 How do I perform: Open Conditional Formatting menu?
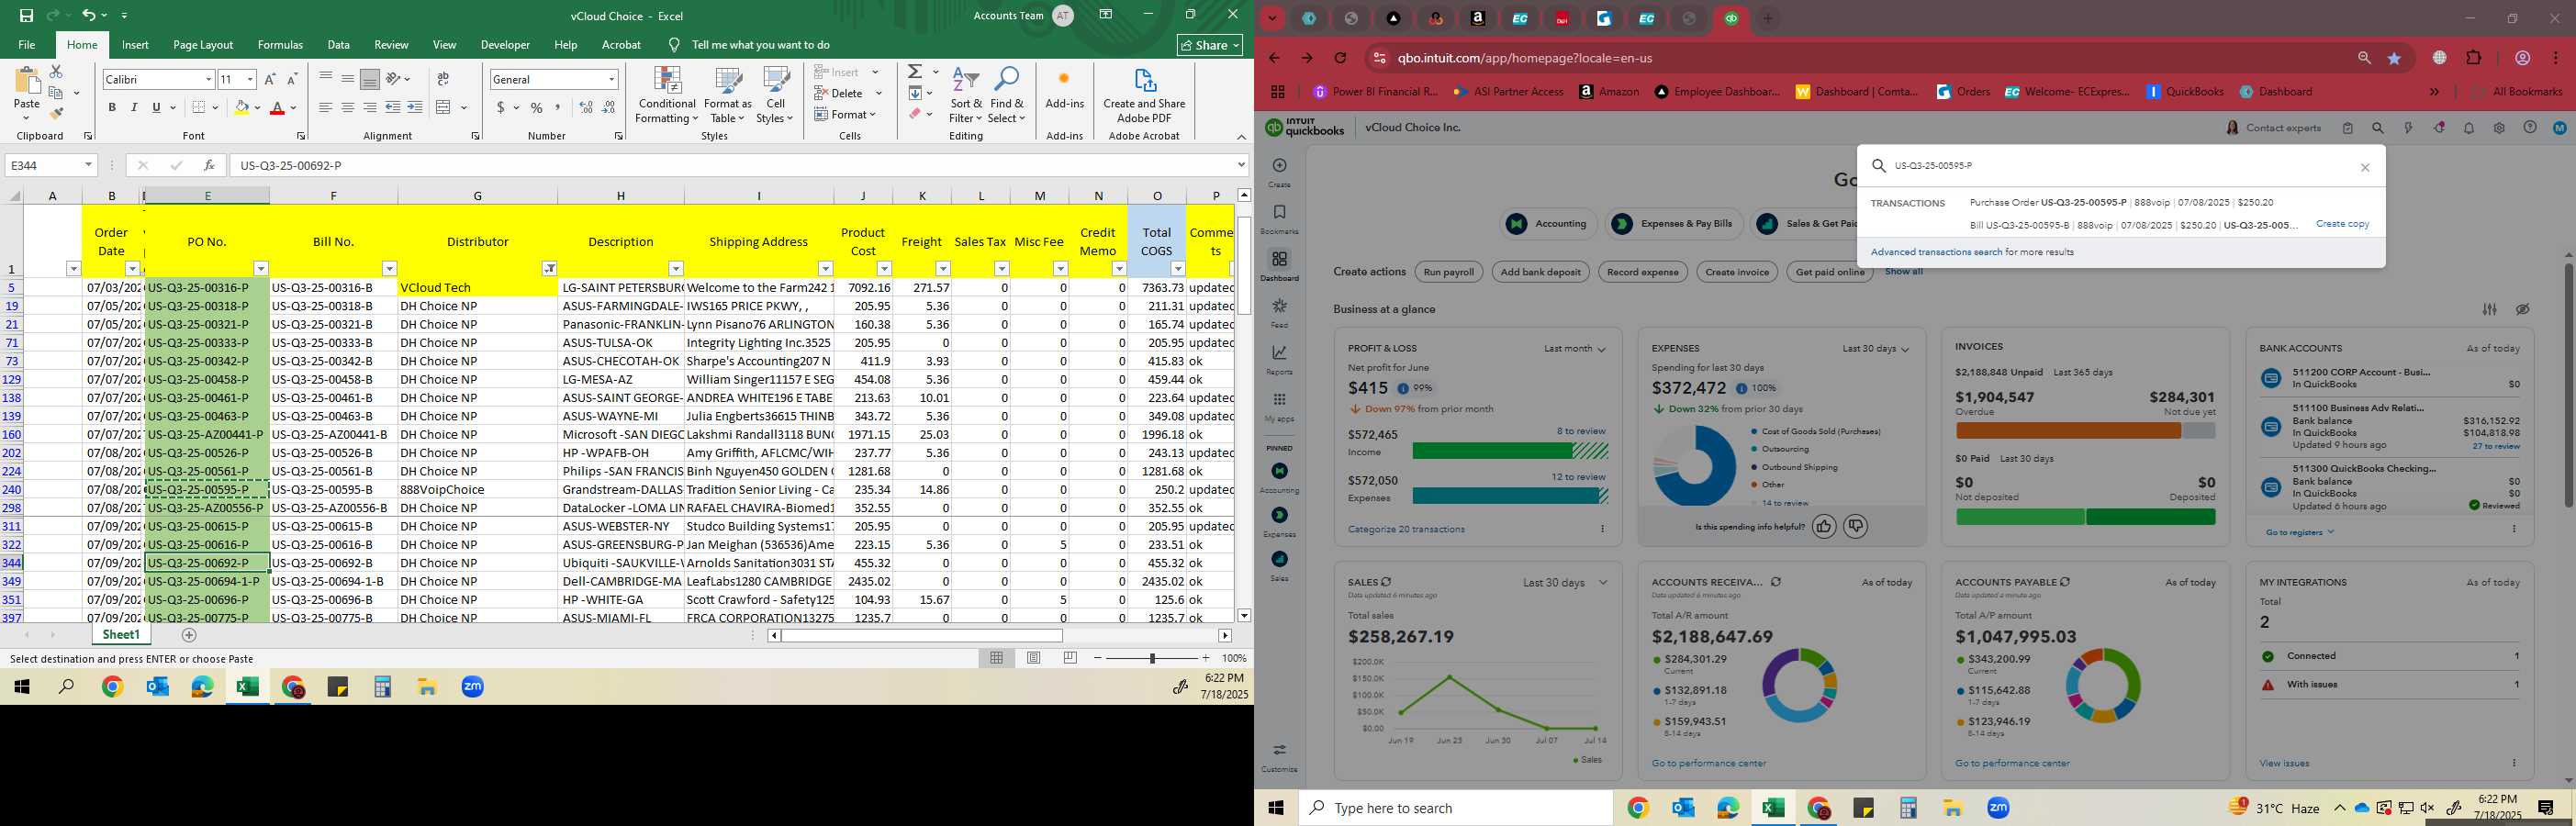(x=667, y=95)
